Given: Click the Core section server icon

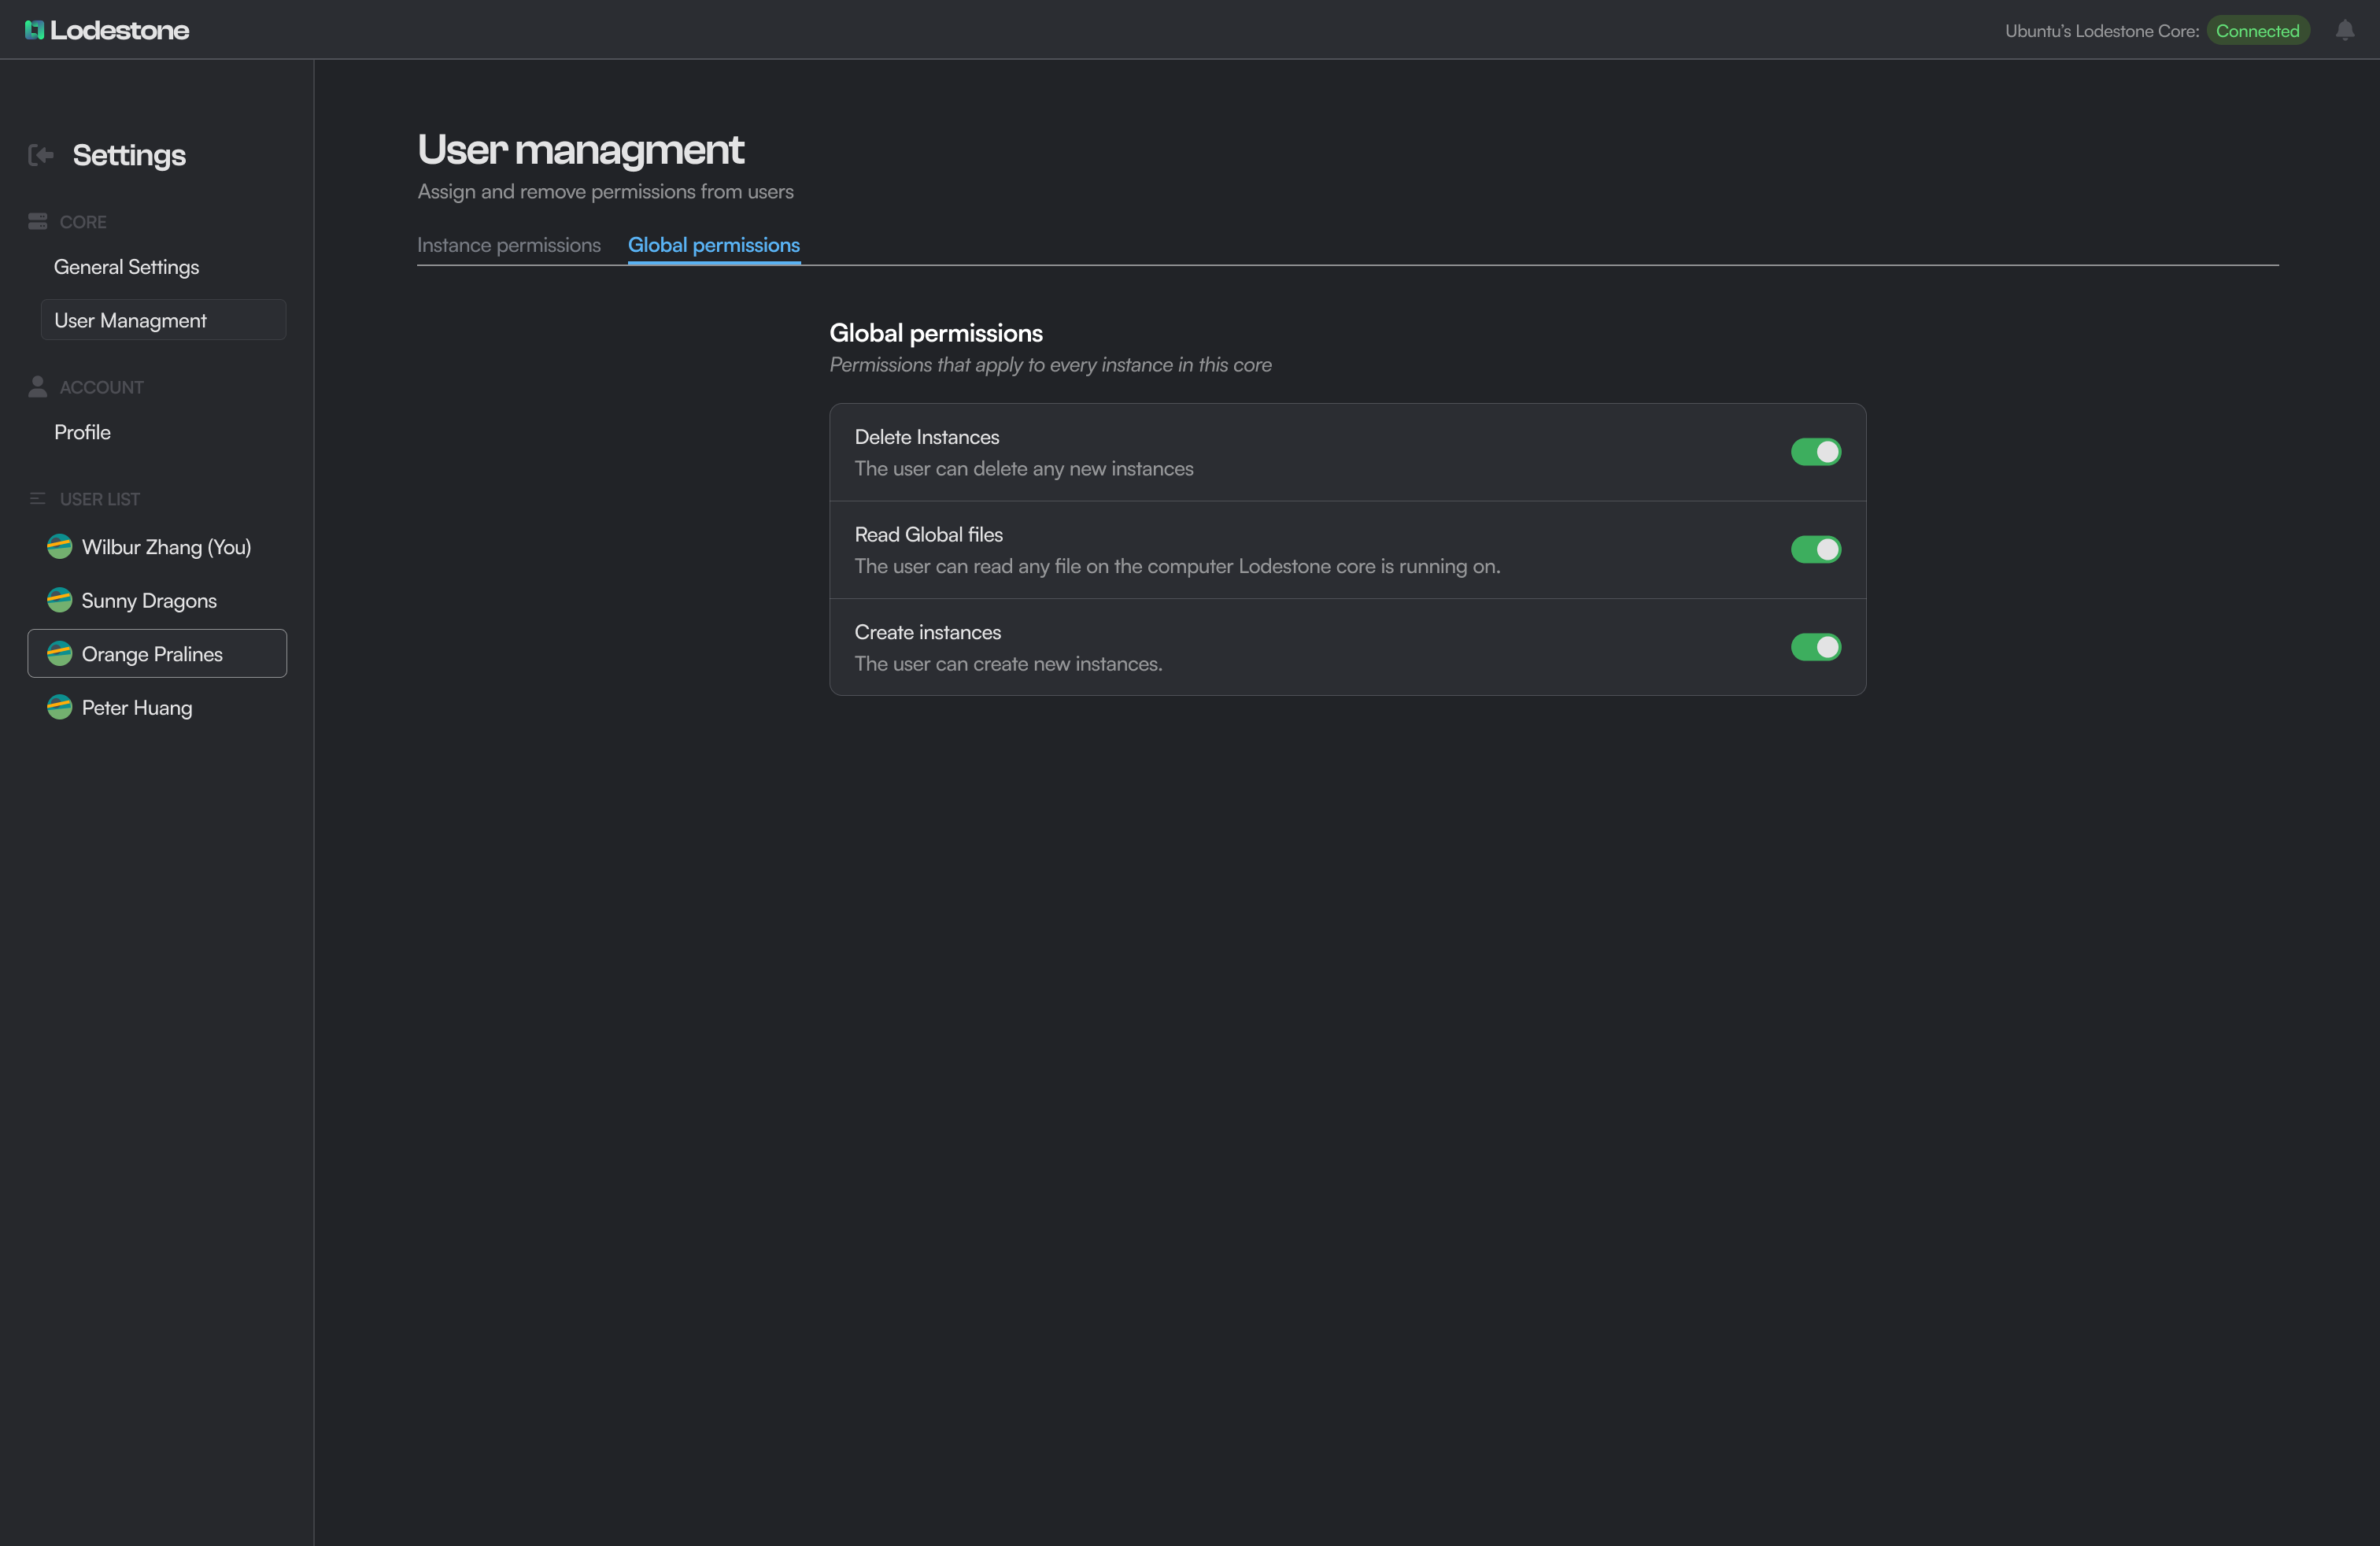Looking at the screenshot, I should (x=38, y=221).
